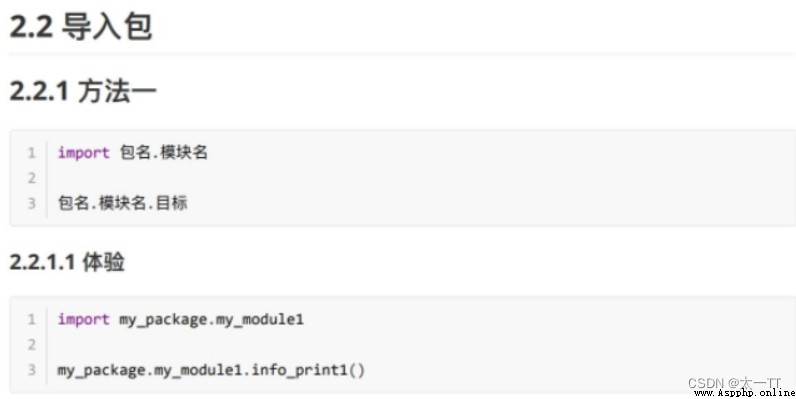Click the 2.2.1 方法一 subheading
Image resolution: width=796 pixels, height=399 pixels.
click(83, 91)
